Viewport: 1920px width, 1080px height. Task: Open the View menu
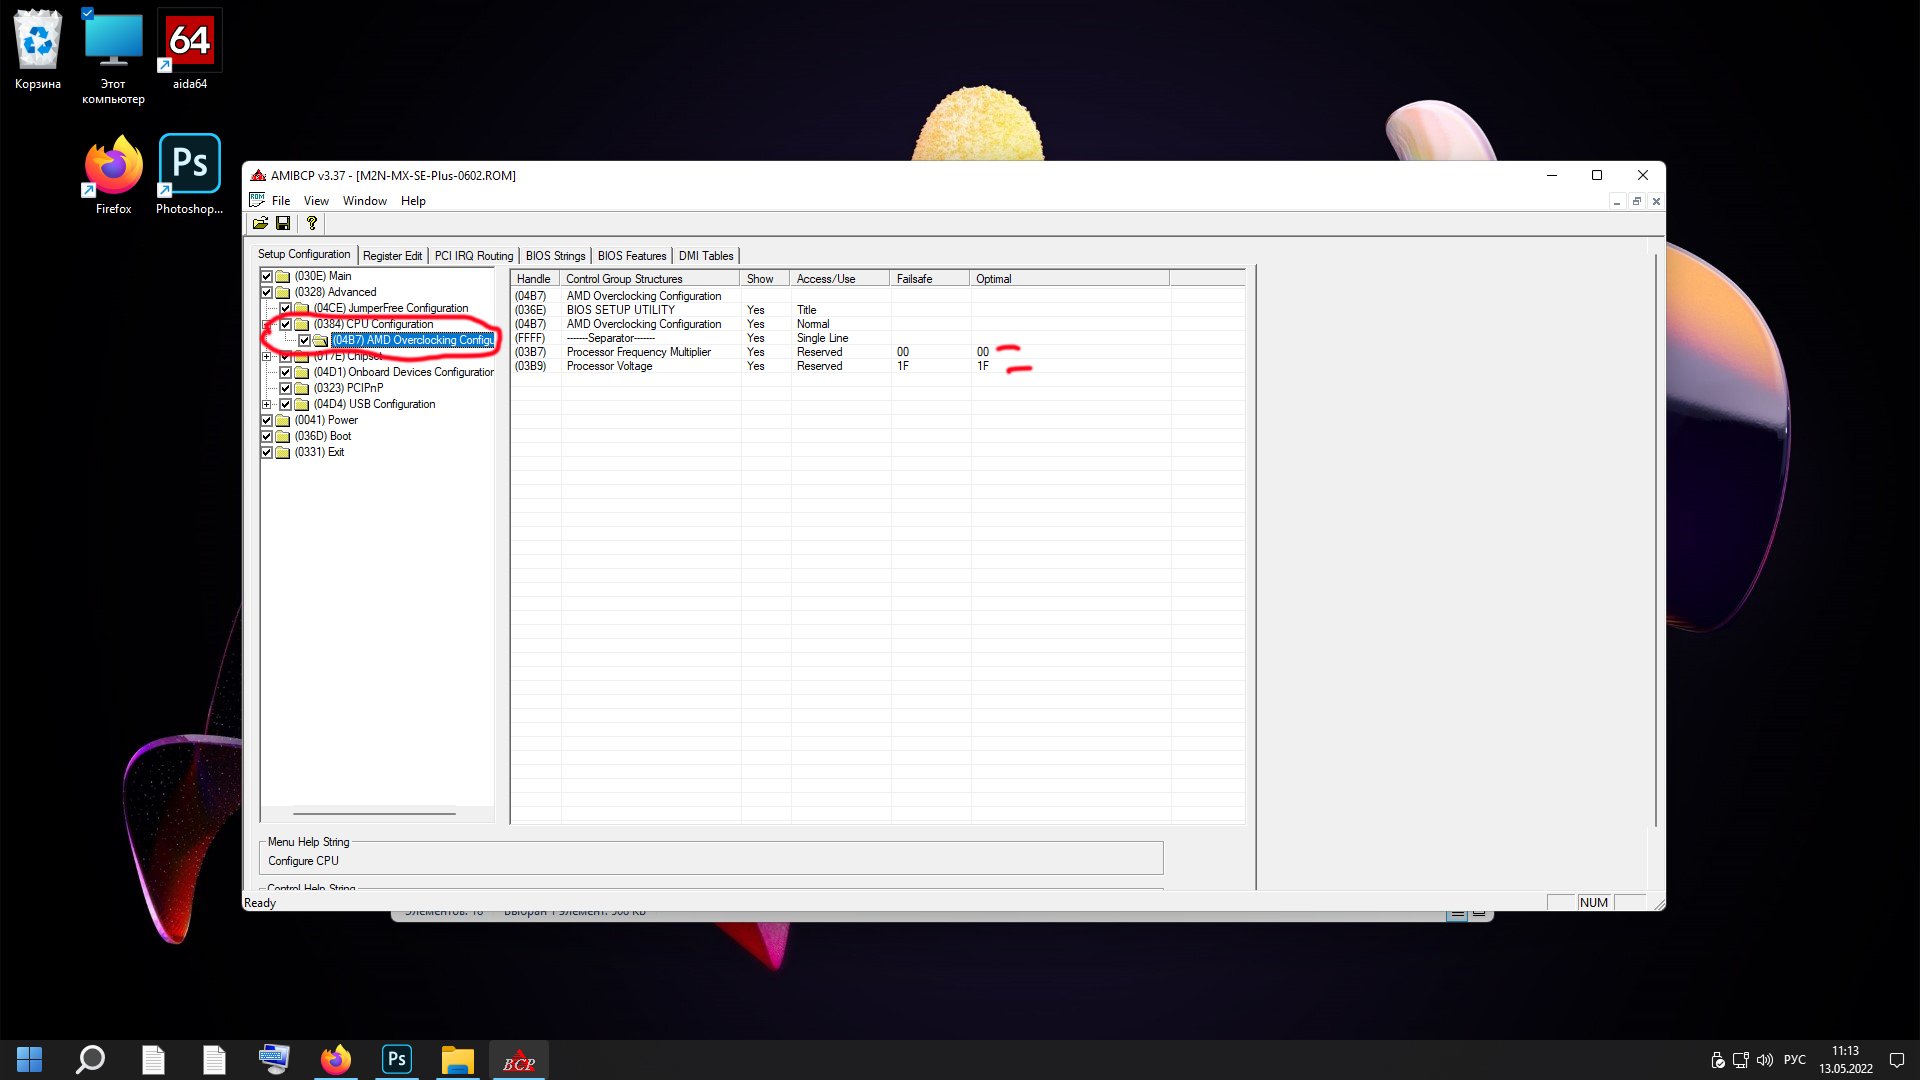point(316,201)
